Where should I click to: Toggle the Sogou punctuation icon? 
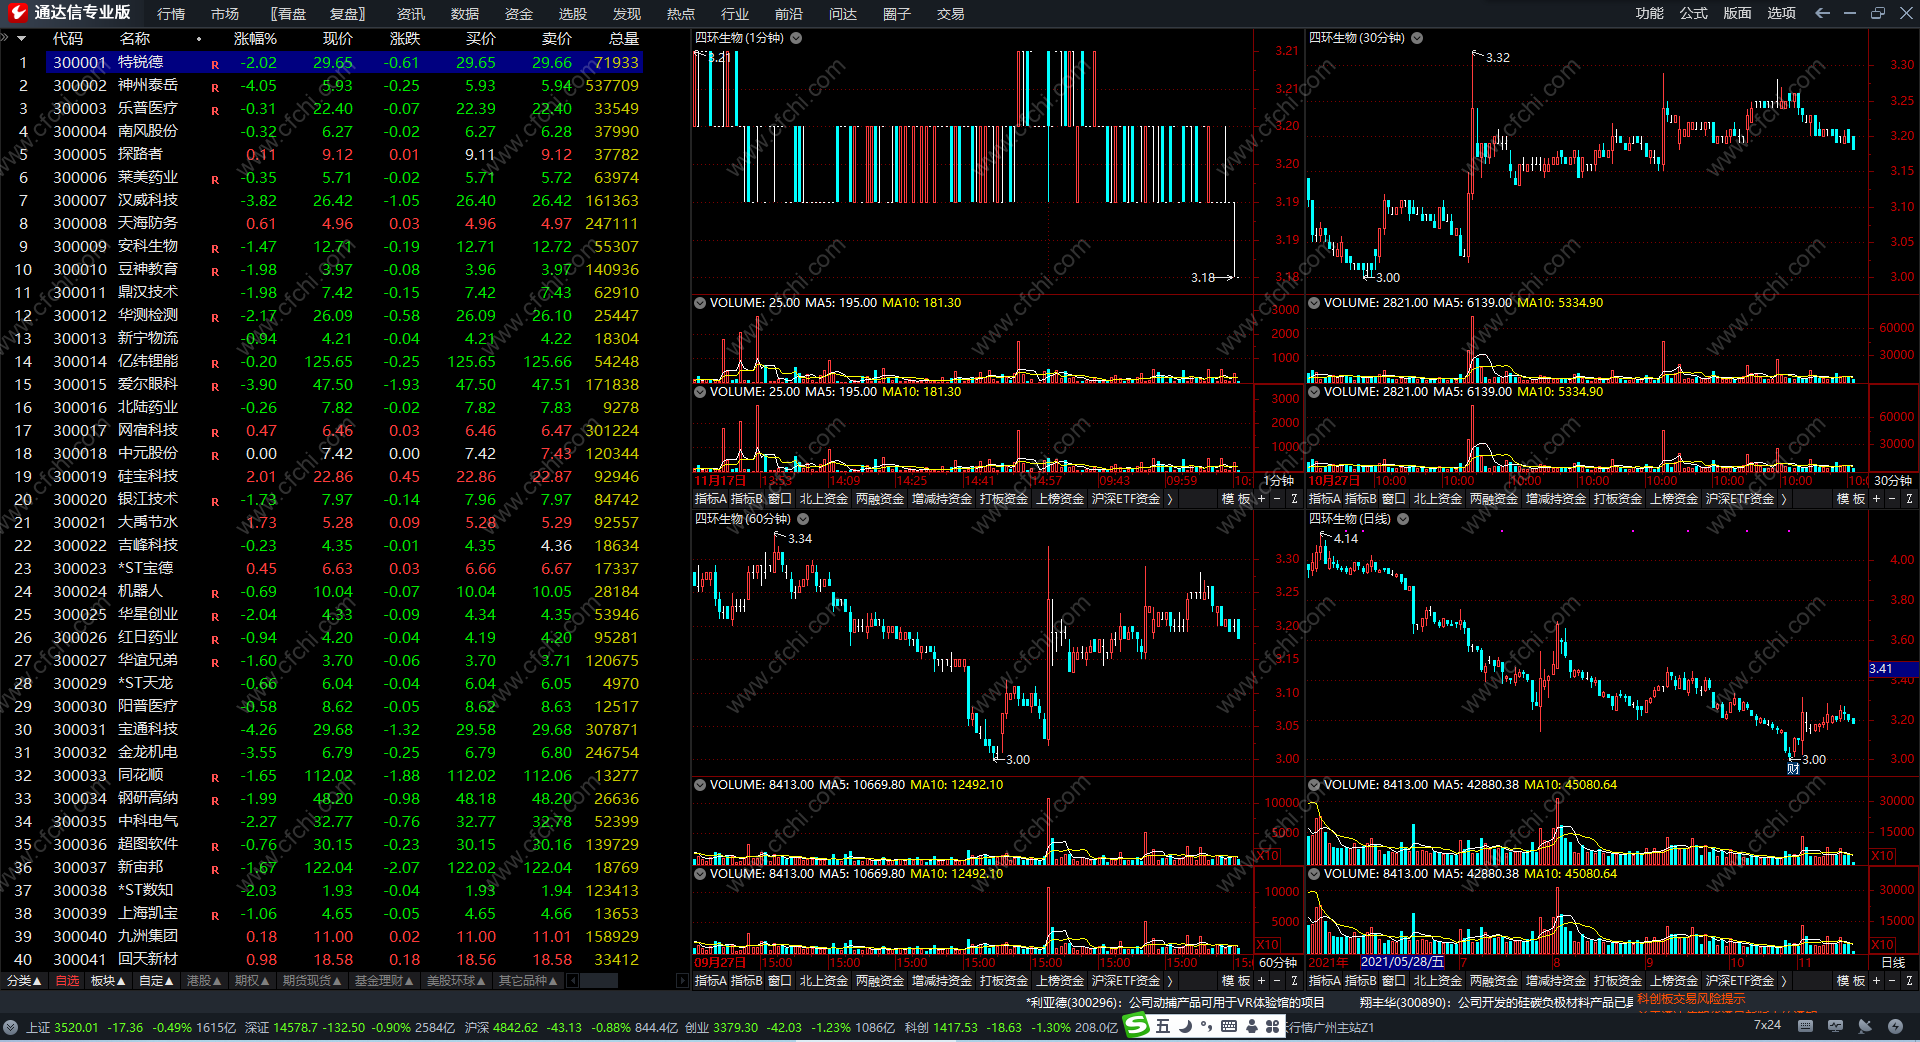point(1206,1026)
